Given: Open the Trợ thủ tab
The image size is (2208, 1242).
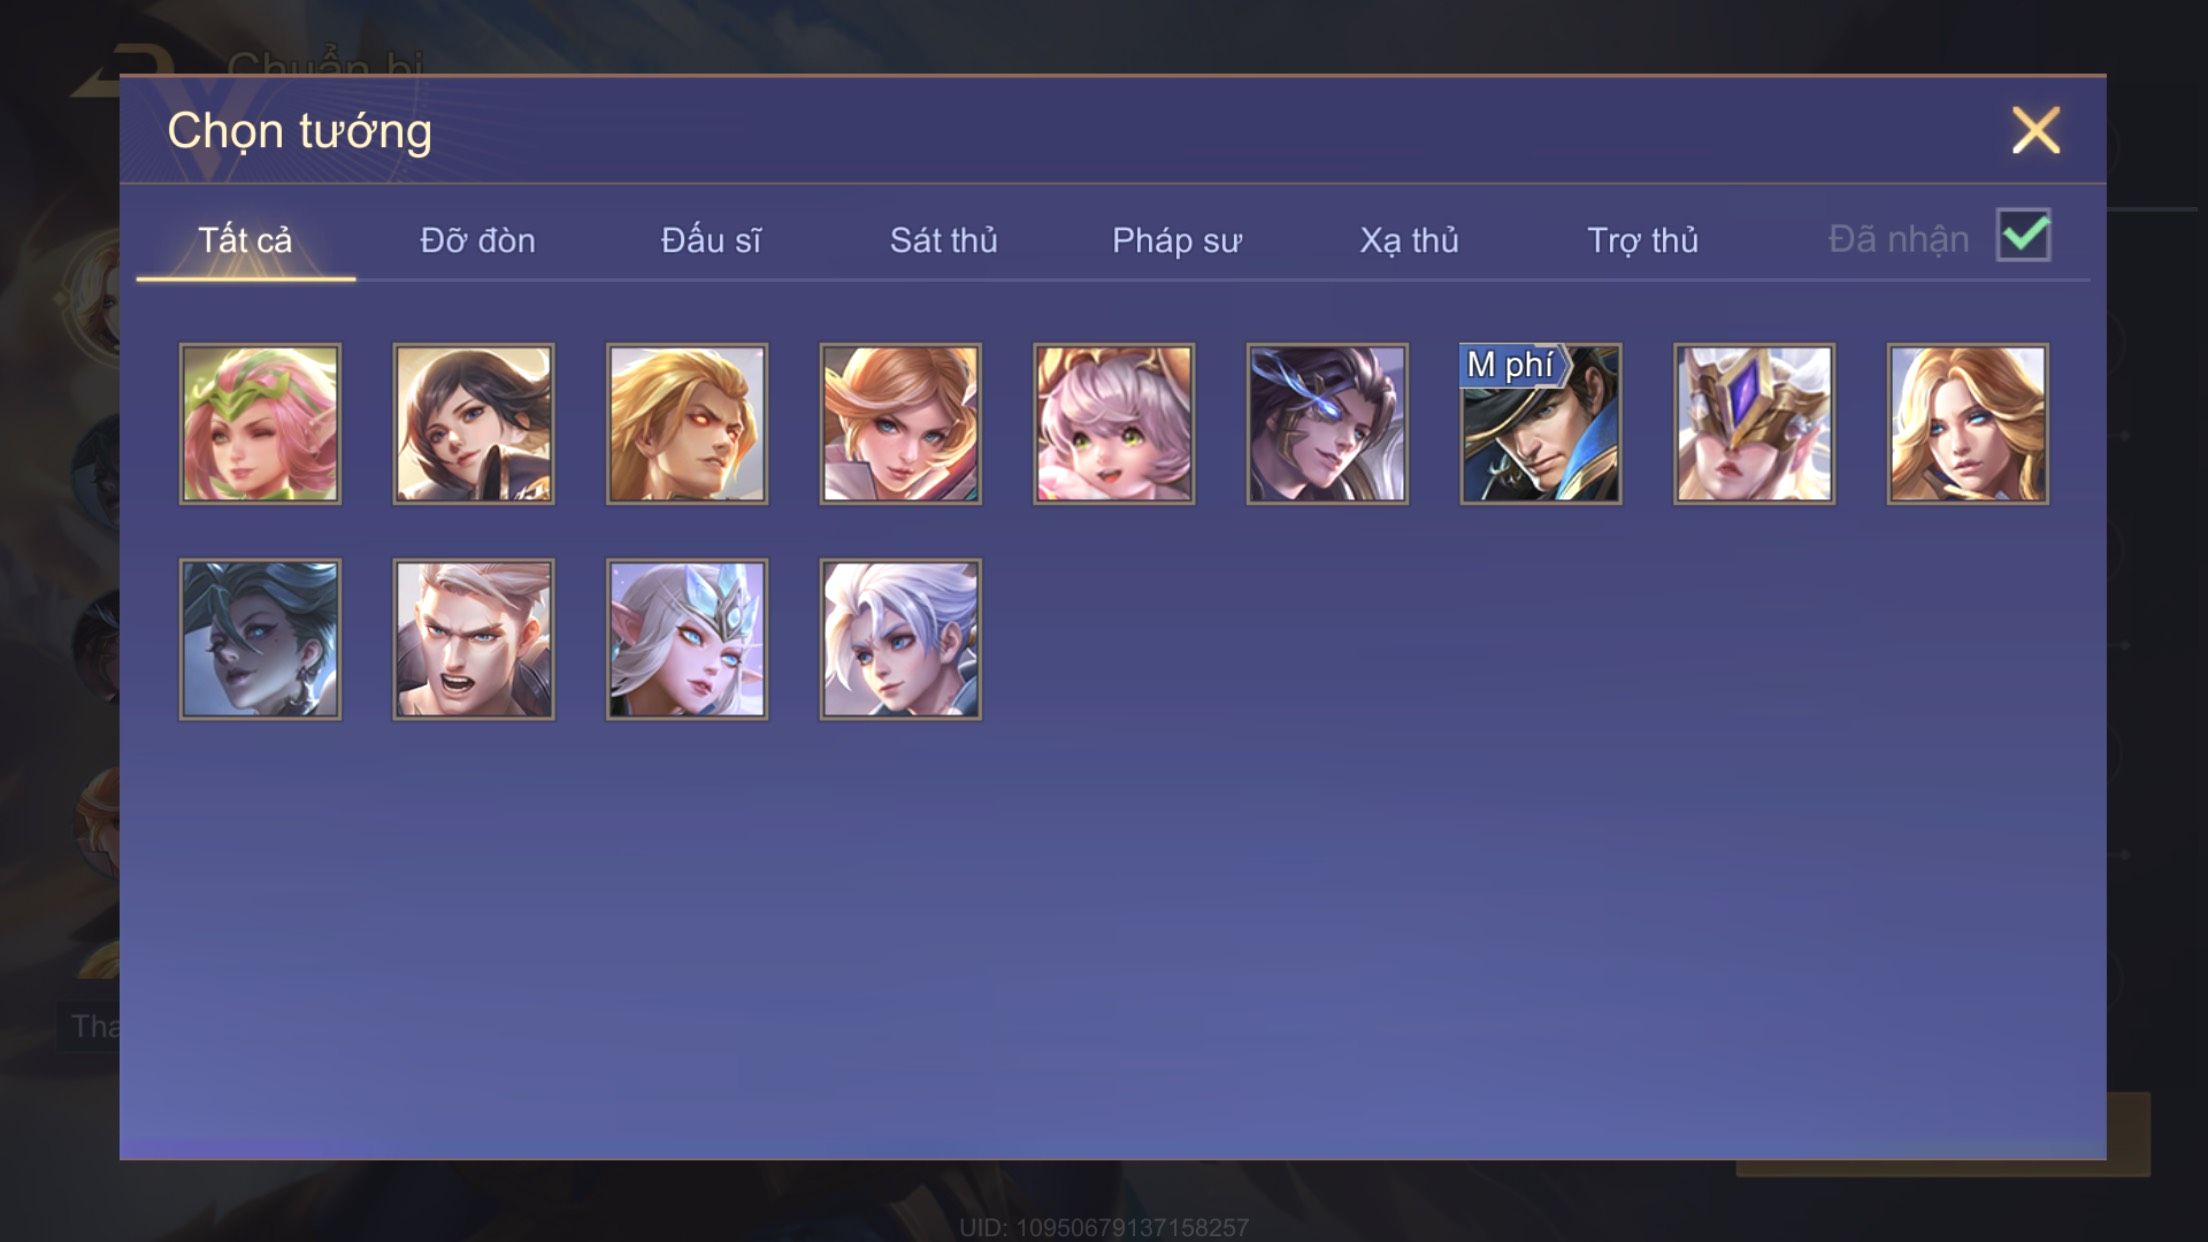Looking at the screenshot, I should (x=1643, y=240).
